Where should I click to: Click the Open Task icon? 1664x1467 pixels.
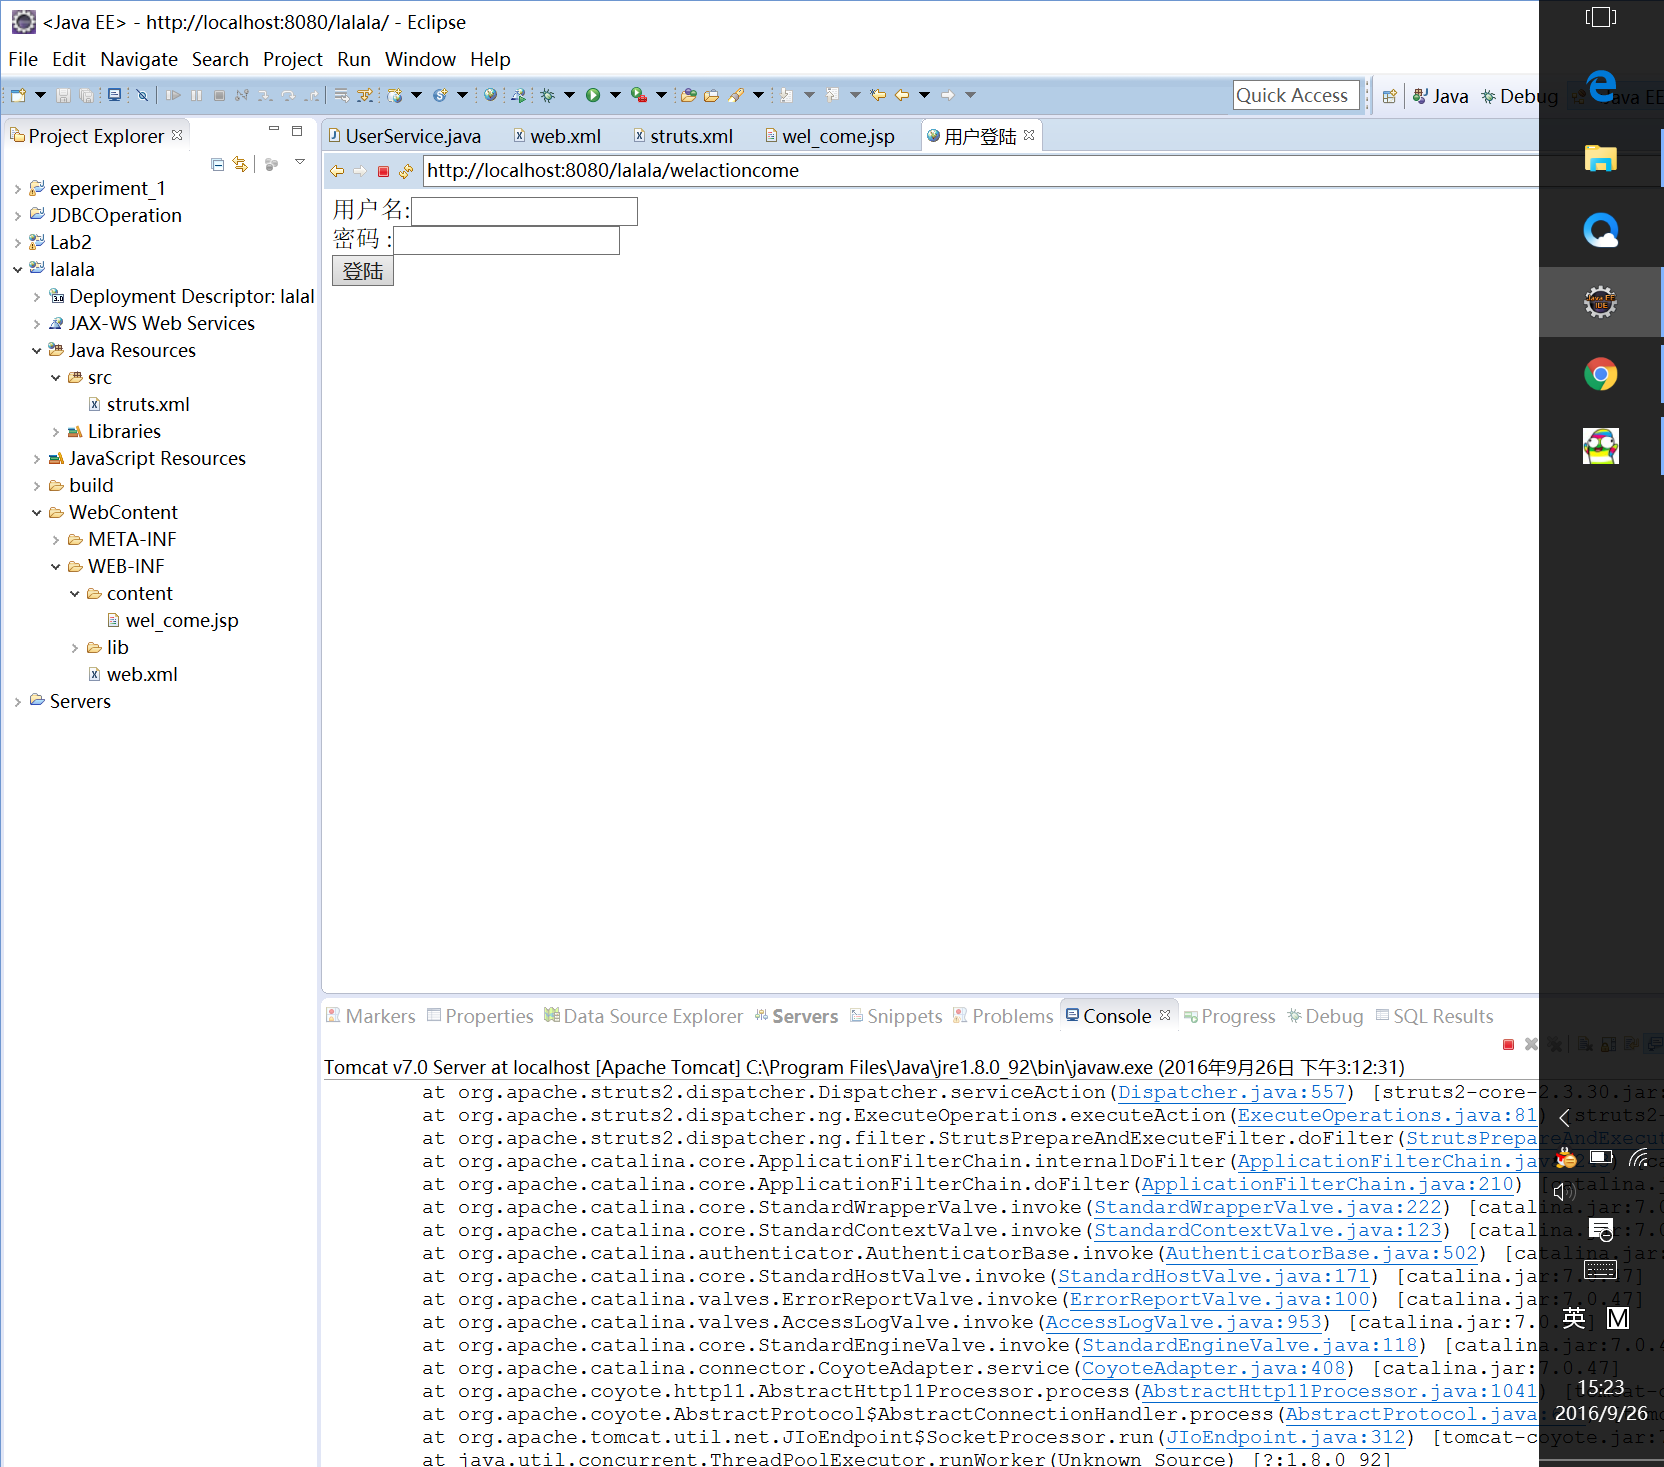pyautogui.click(x=711, y=95)
